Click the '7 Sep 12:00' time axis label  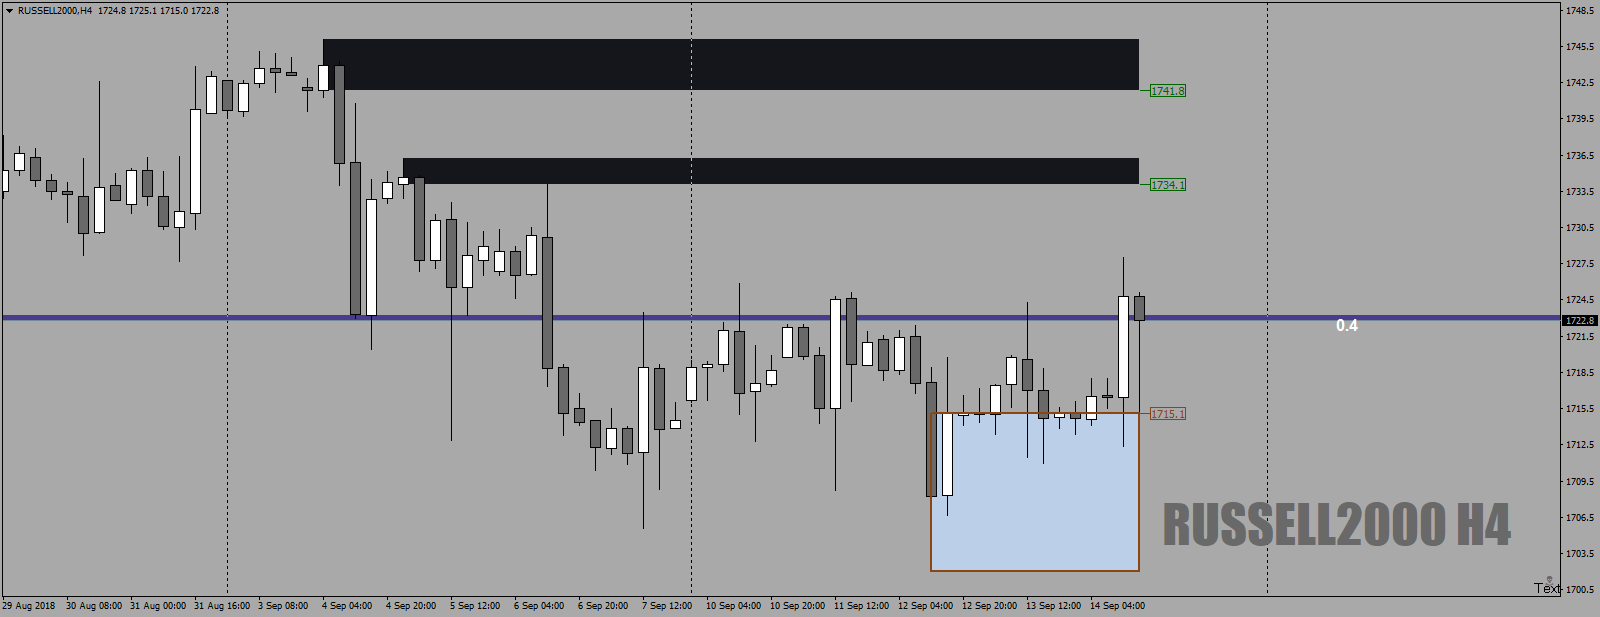667,606
